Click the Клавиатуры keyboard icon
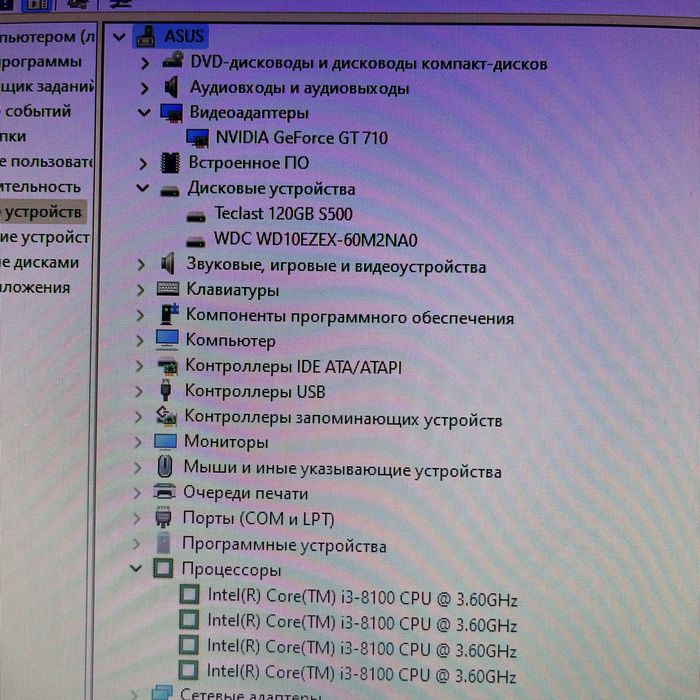Screen dimensions: 700x700 (168, 289)
